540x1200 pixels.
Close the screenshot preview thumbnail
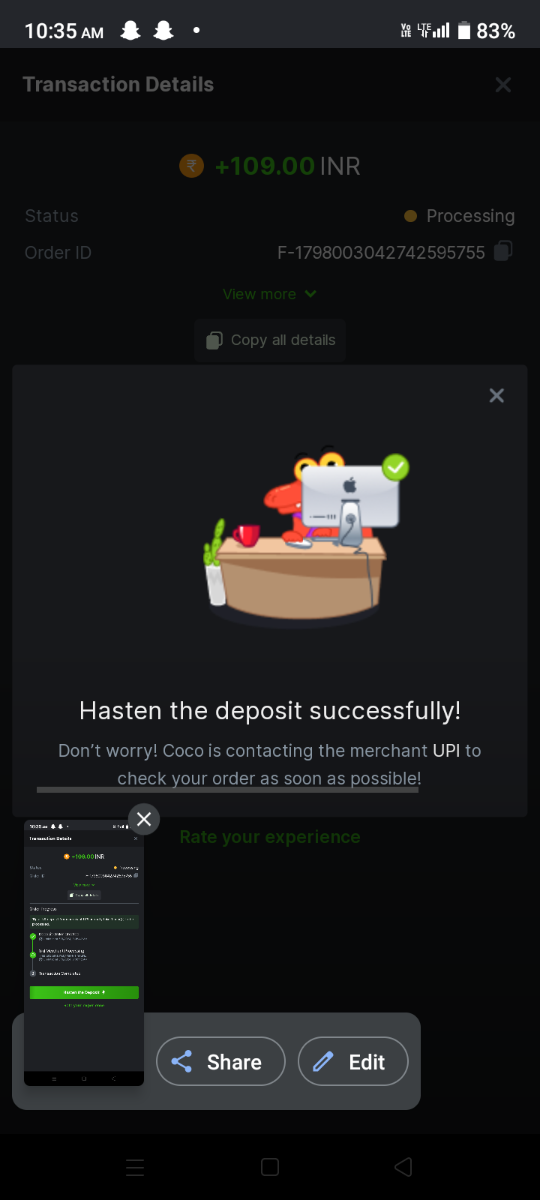tap(144, 819)
